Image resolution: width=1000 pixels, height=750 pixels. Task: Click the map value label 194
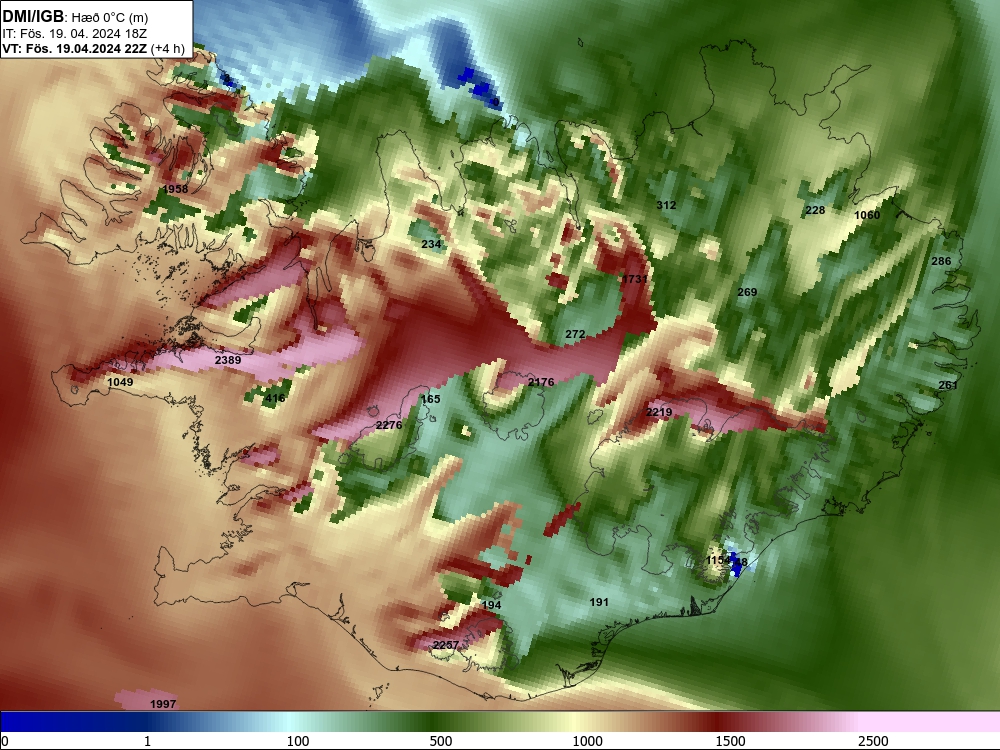click(491, 605)
